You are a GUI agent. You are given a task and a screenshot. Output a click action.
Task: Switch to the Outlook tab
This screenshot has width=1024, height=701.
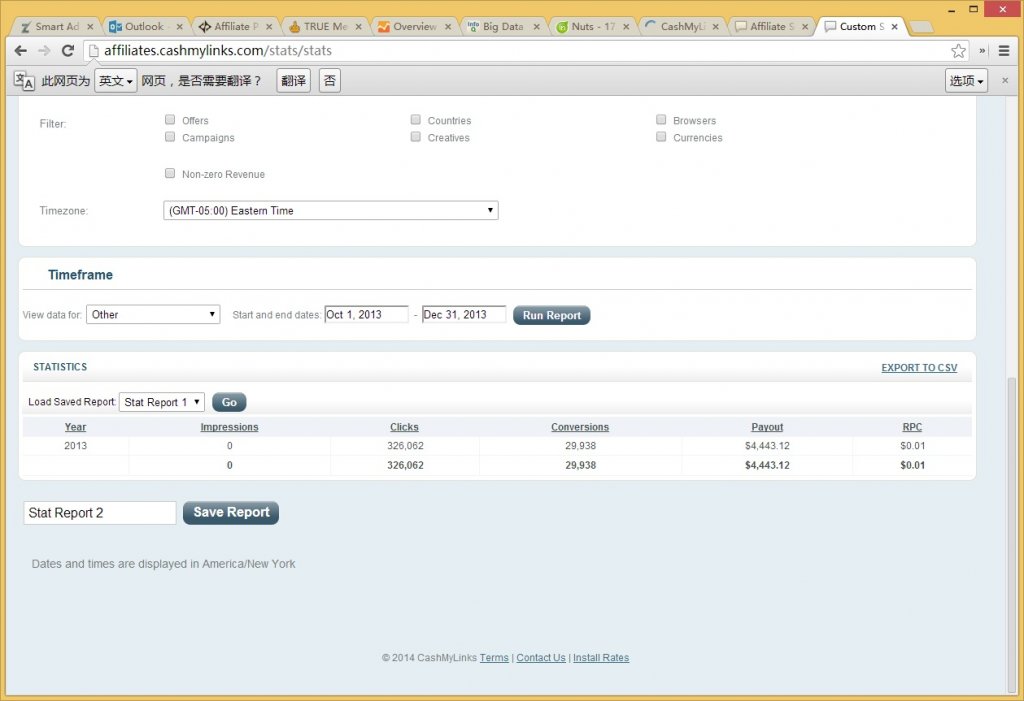click(x=144, y=27)
